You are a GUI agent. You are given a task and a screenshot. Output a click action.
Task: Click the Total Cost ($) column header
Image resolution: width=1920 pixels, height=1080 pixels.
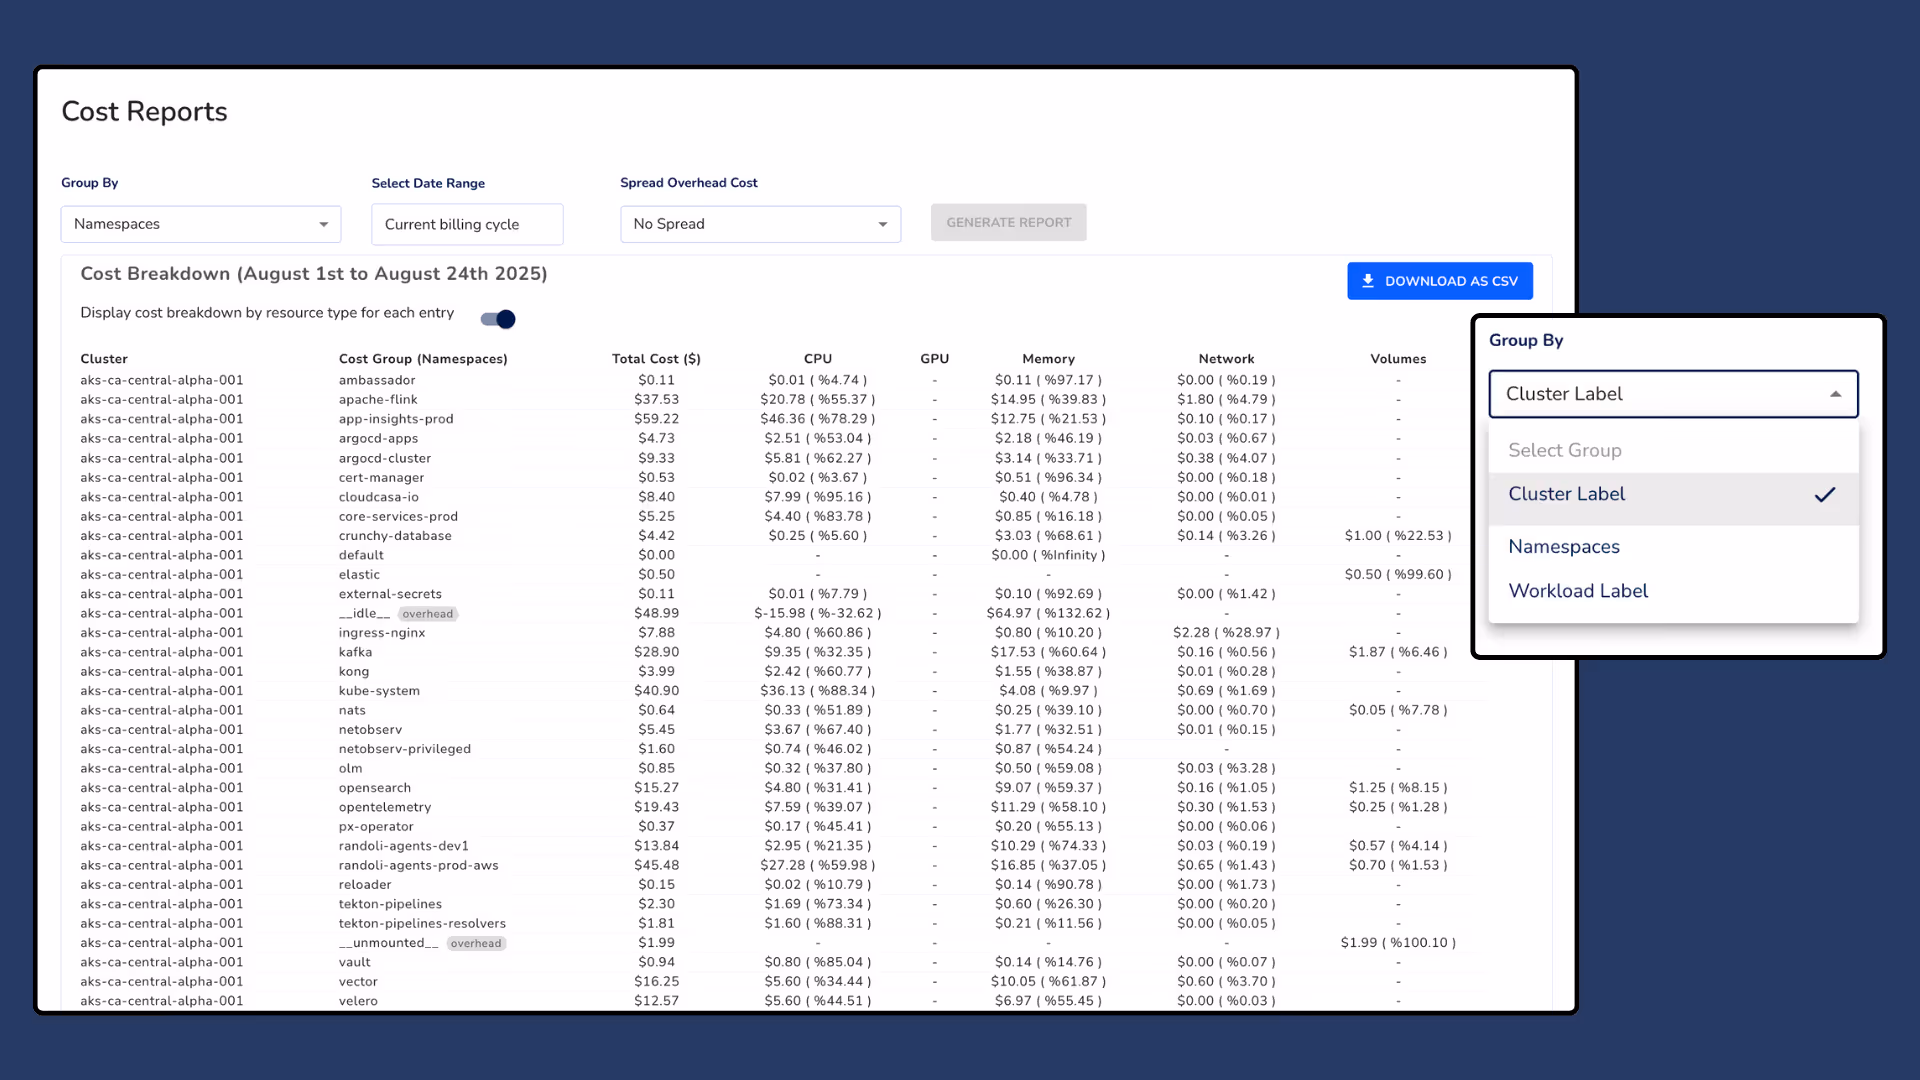click(656, 359)
